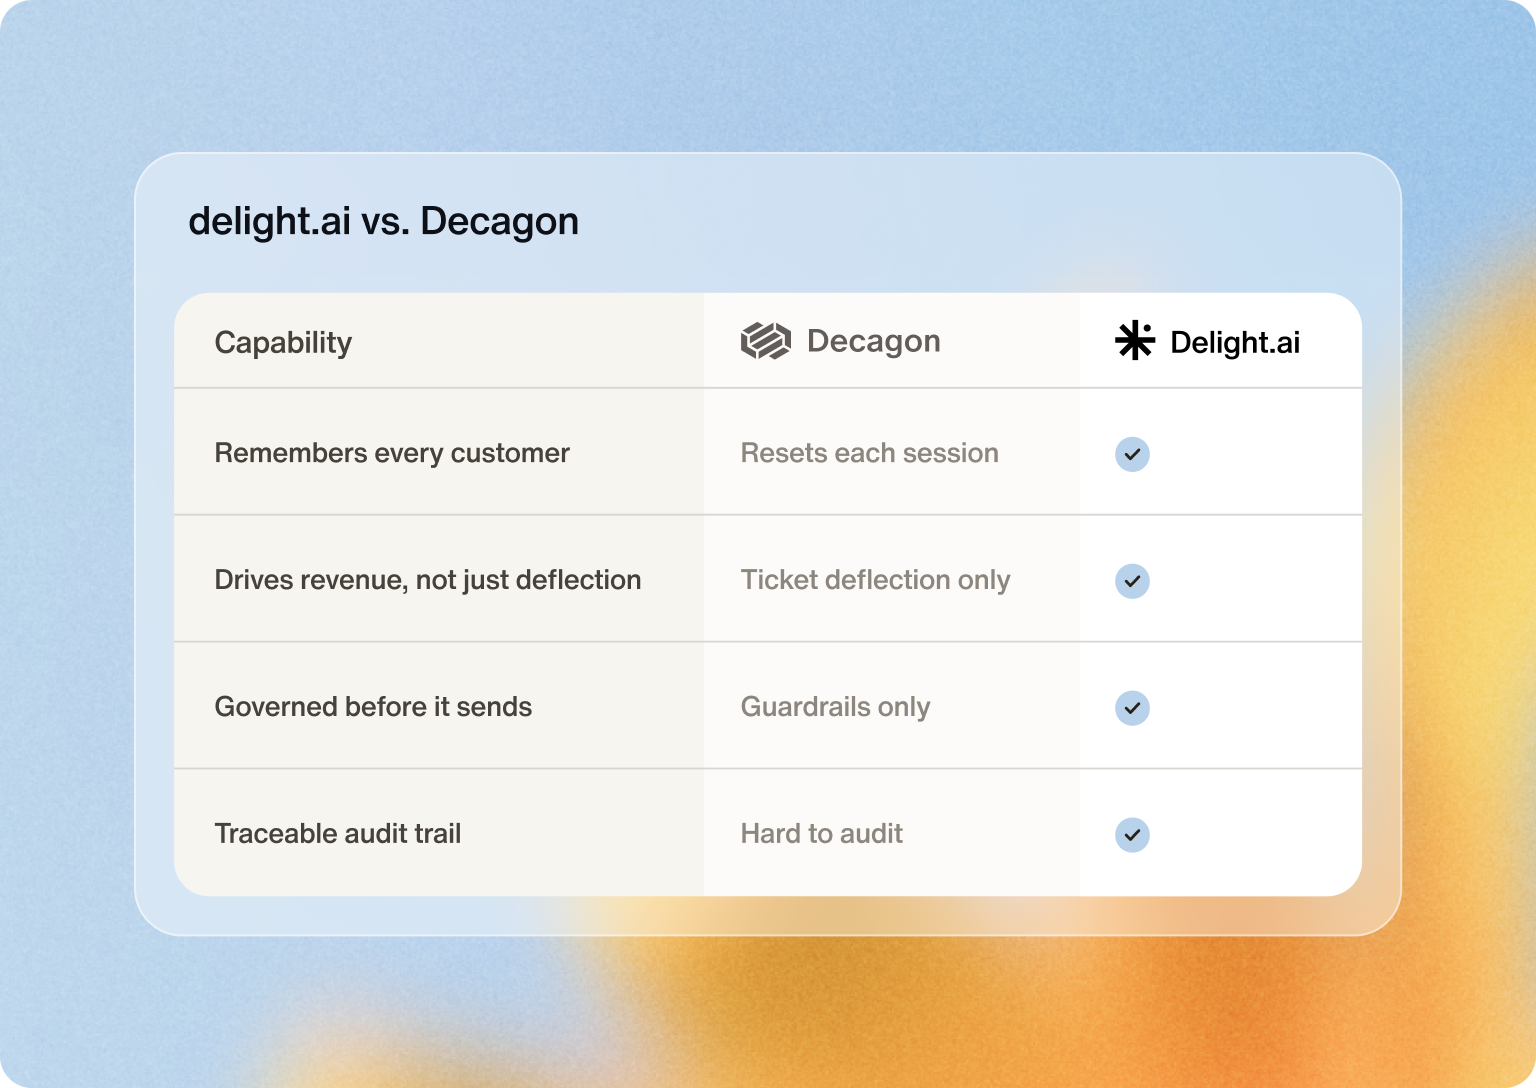The image size is (1536, 1088).
Task: Click the 'Hard to audit' cell
Action: [x=822, y=834]
